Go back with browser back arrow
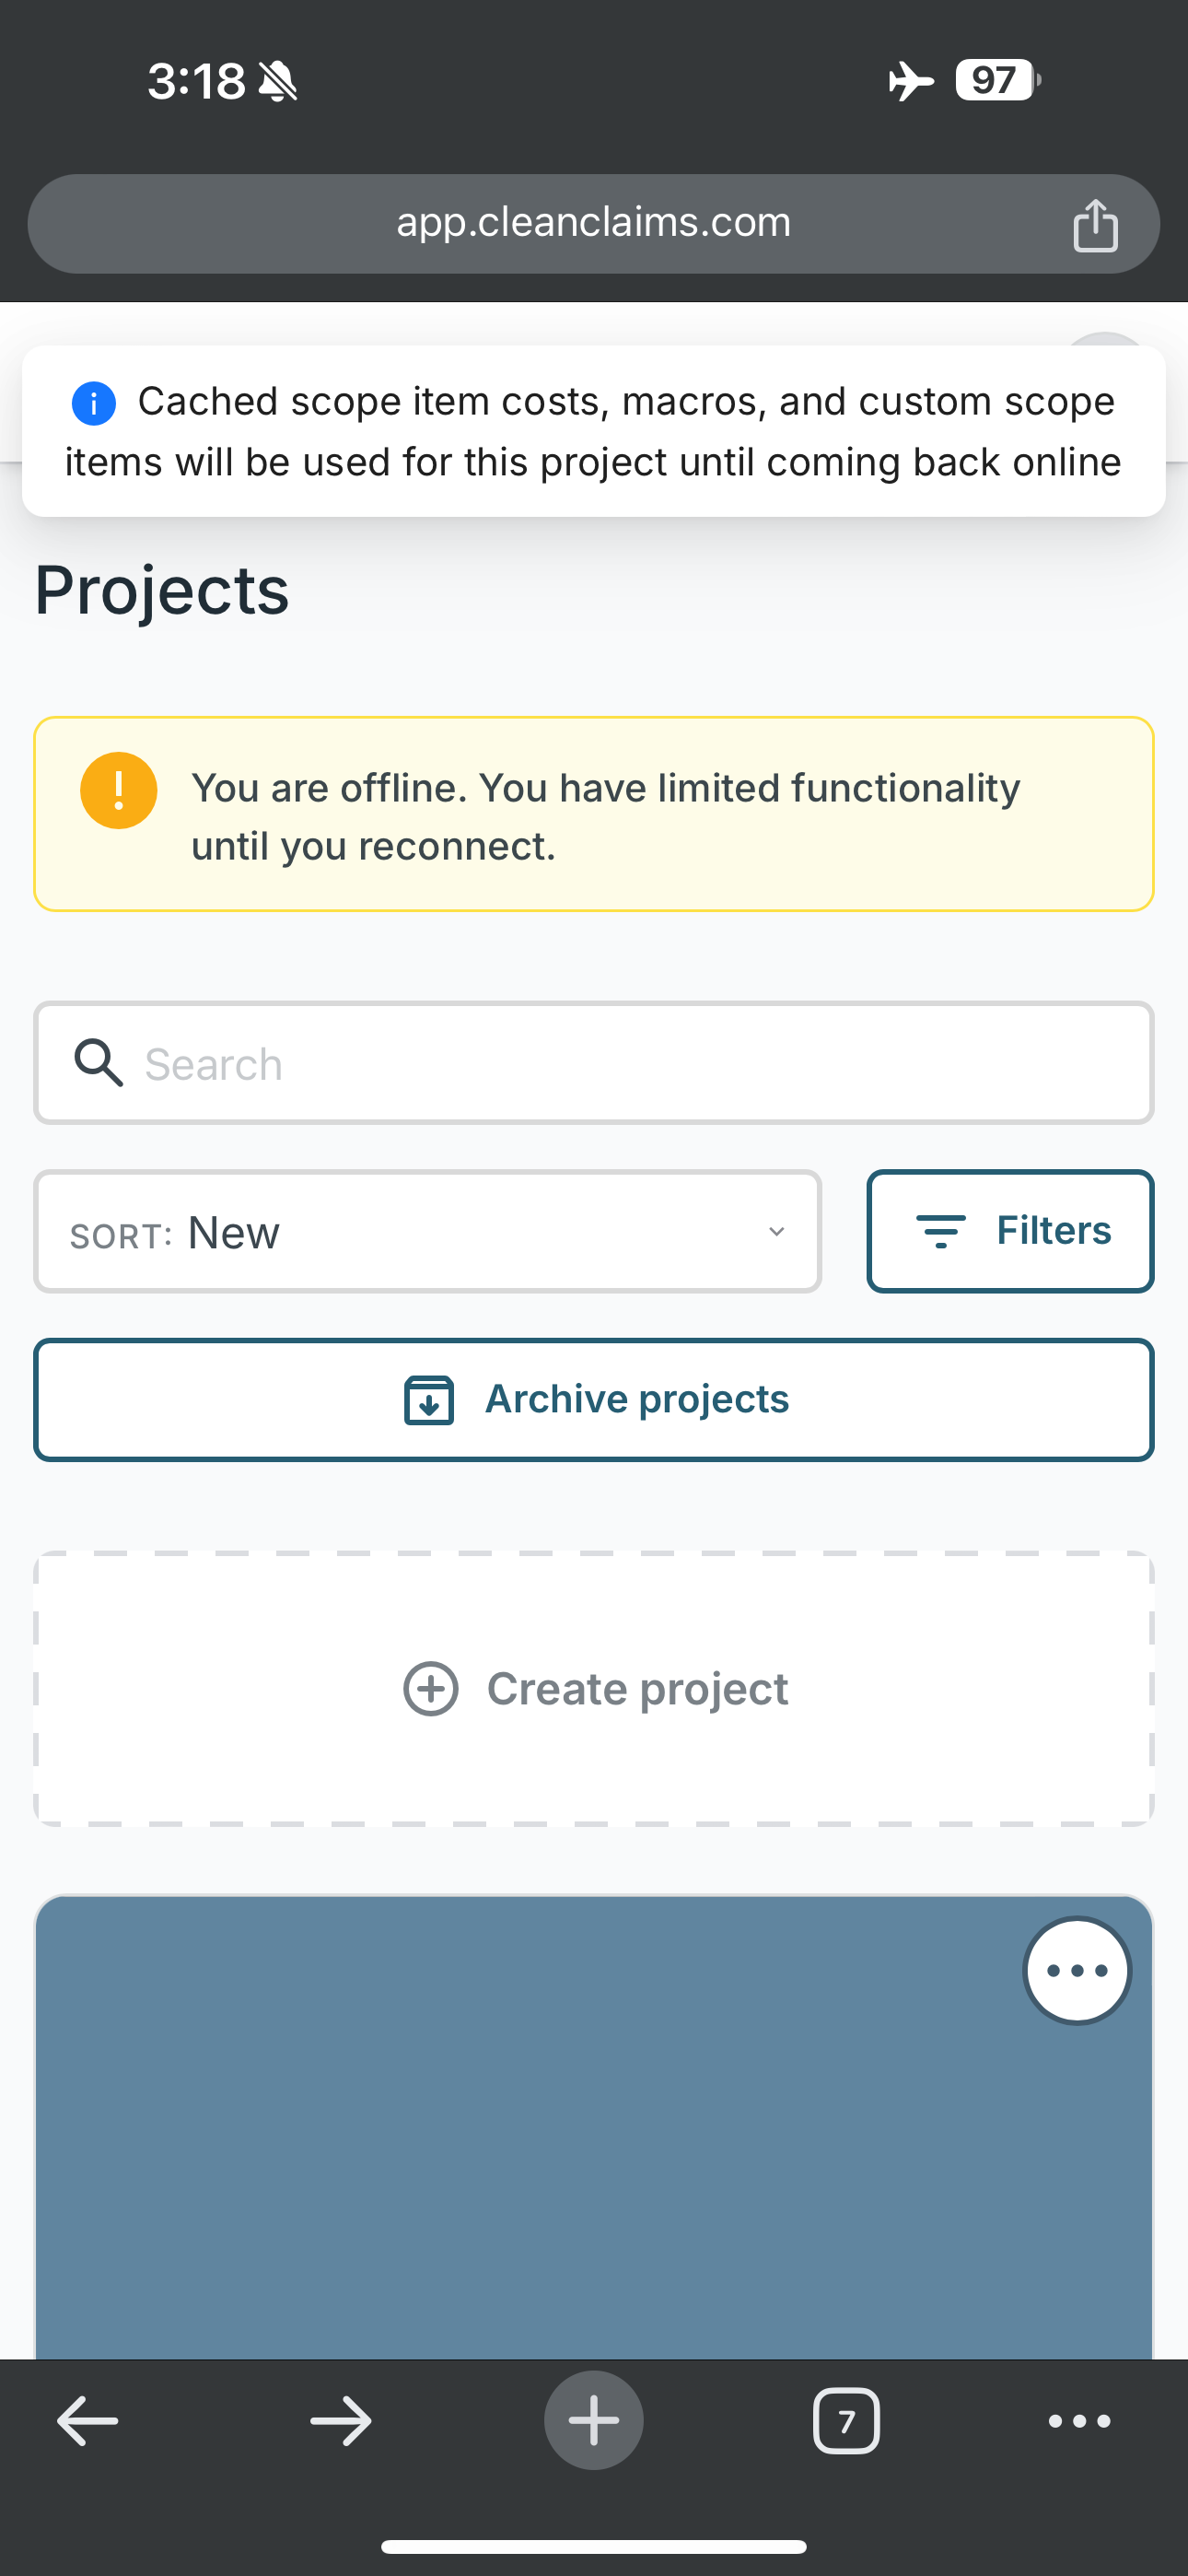Screen dimensions: 1188x2576 (87, 2421)
